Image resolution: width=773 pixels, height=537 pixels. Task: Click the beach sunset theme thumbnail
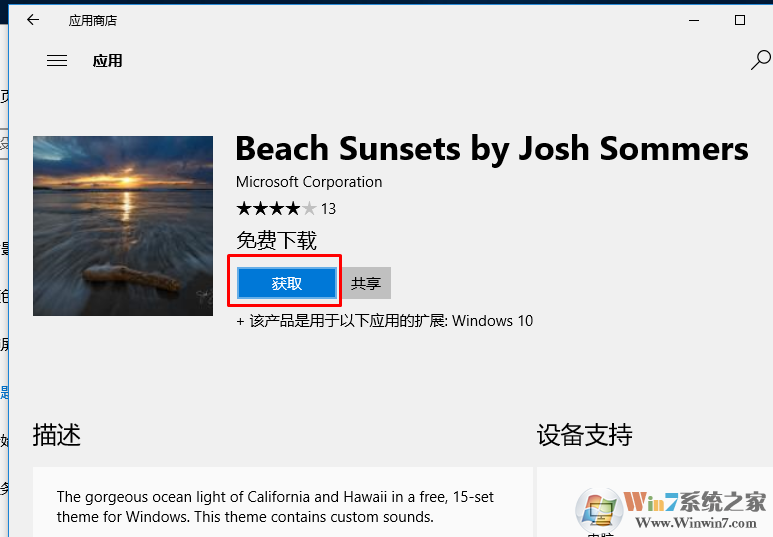[x=123, y=226]
